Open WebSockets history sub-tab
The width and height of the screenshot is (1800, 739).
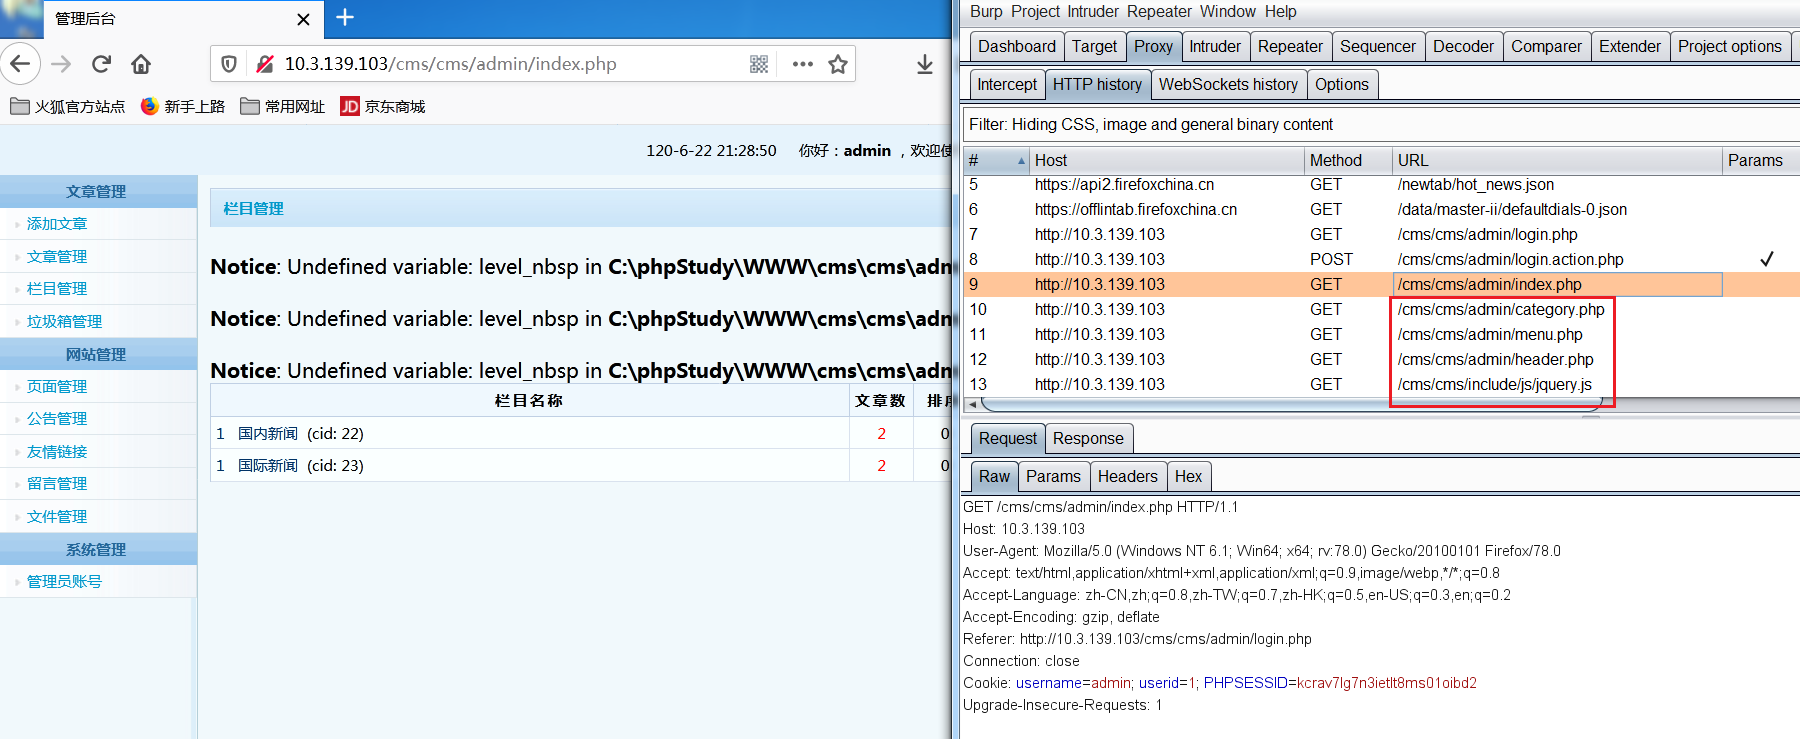1228,85
